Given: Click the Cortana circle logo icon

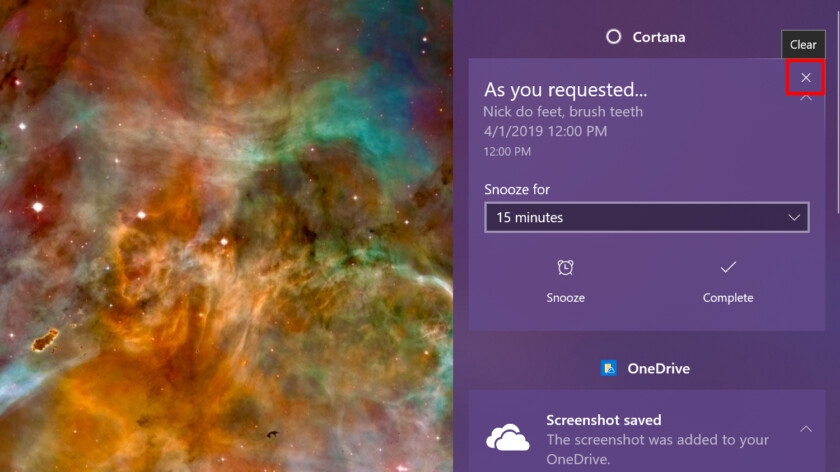Looking at the screenshot, I should [613, 37].
